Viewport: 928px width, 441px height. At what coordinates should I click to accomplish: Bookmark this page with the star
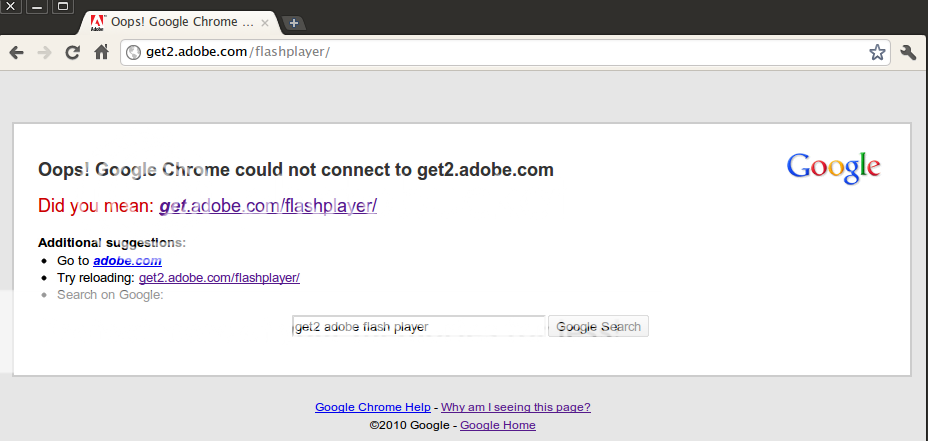click(877, 53)
